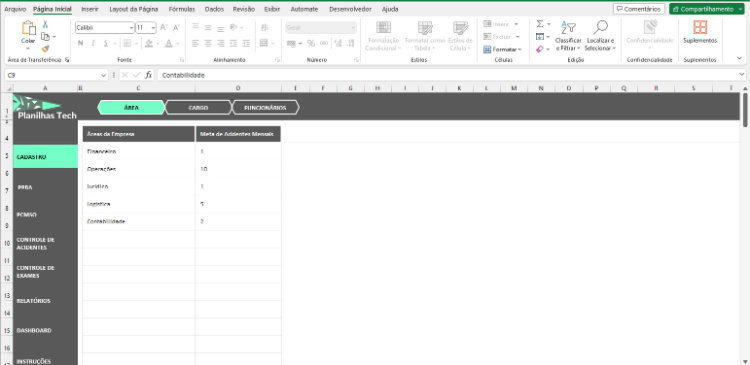Screen dimensions: 750x365
Task: Click the Cut scissors icon
Action: pos(45,24)
